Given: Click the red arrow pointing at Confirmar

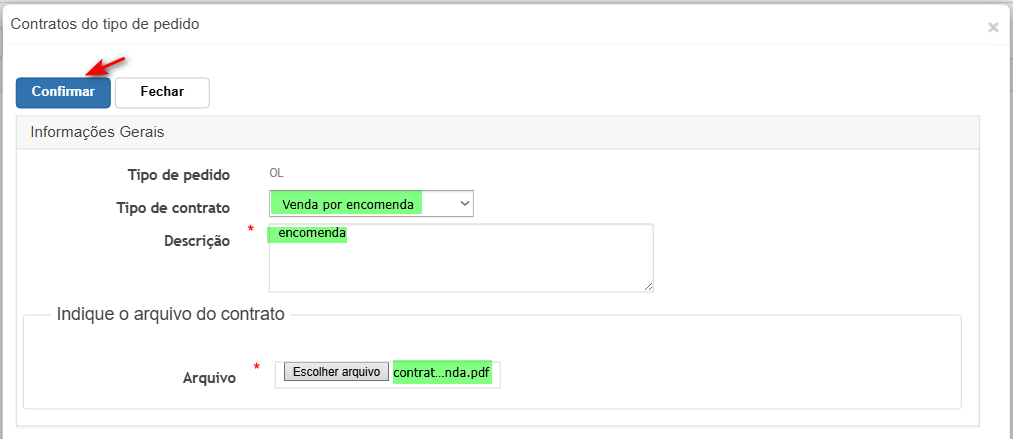Looking at the screenshot, I should point(105,66).
